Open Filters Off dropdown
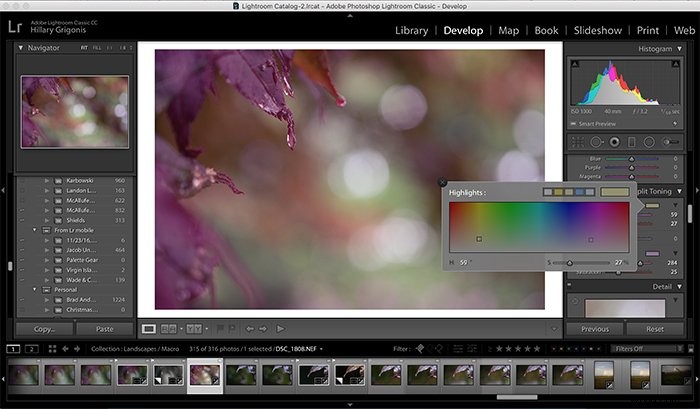The width and height of the screenshot is (700, 409). point(647,349)
